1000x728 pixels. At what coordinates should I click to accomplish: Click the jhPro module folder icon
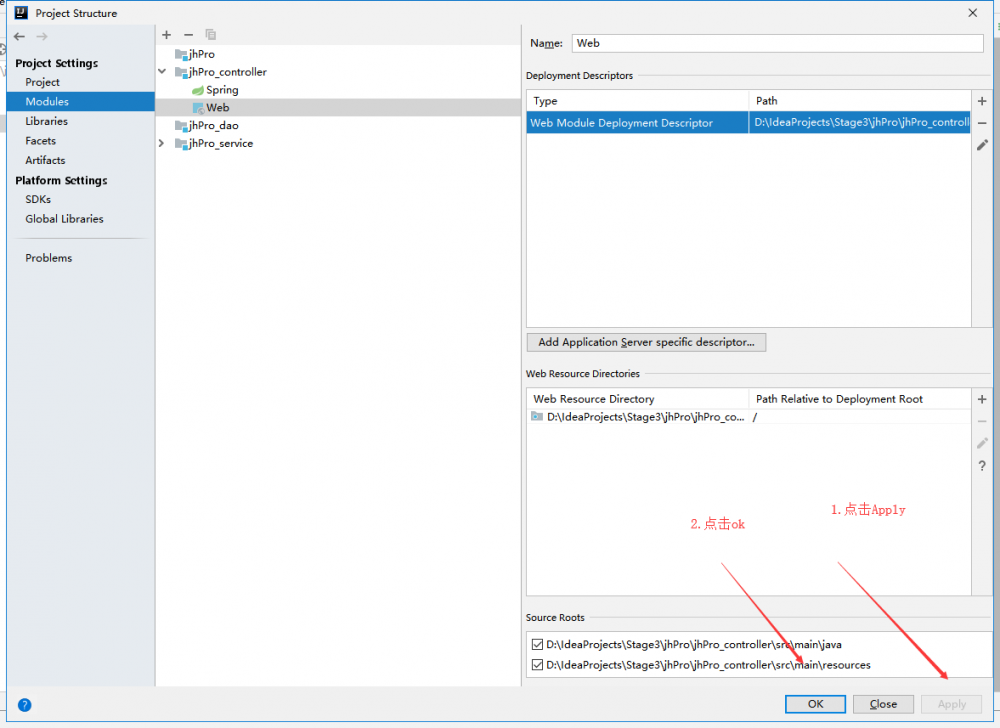[x=181, y=54]
